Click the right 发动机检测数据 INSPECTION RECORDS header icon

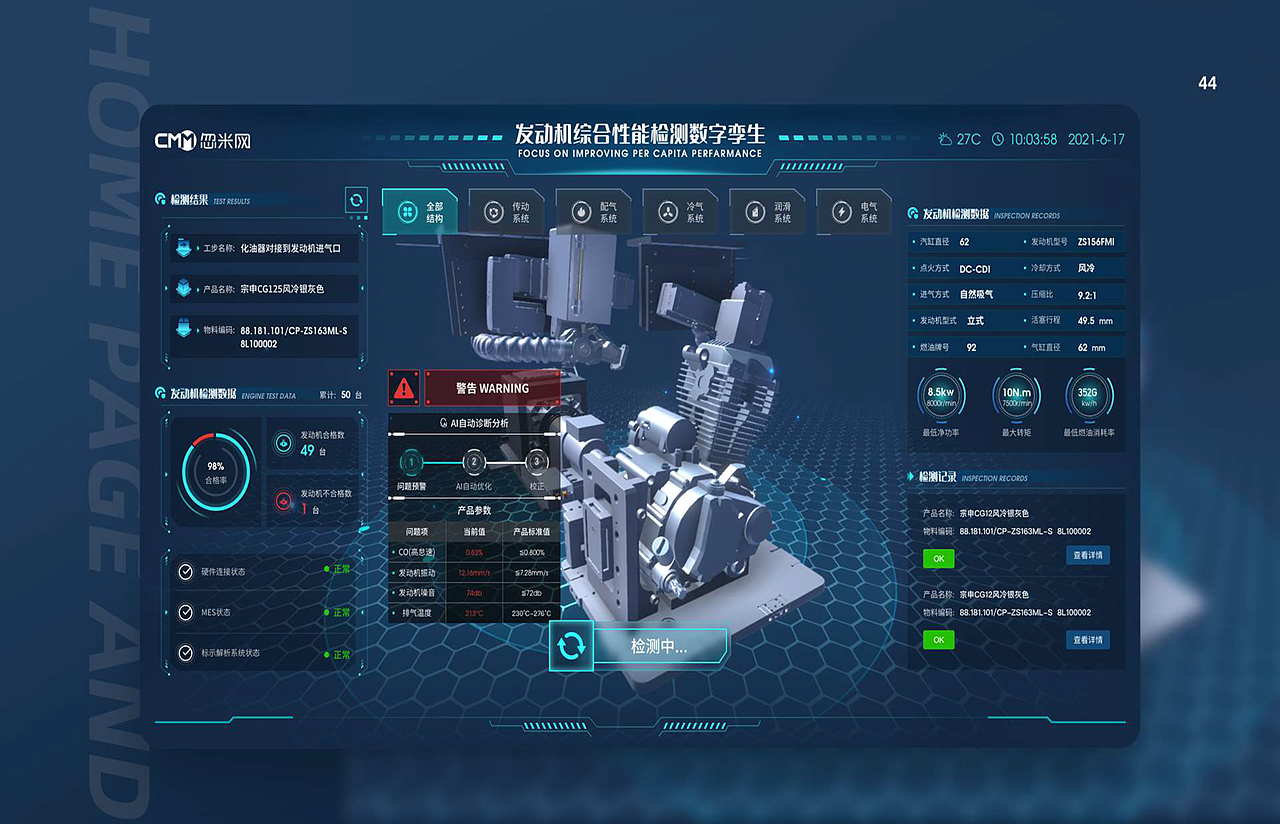coord(913,214)
